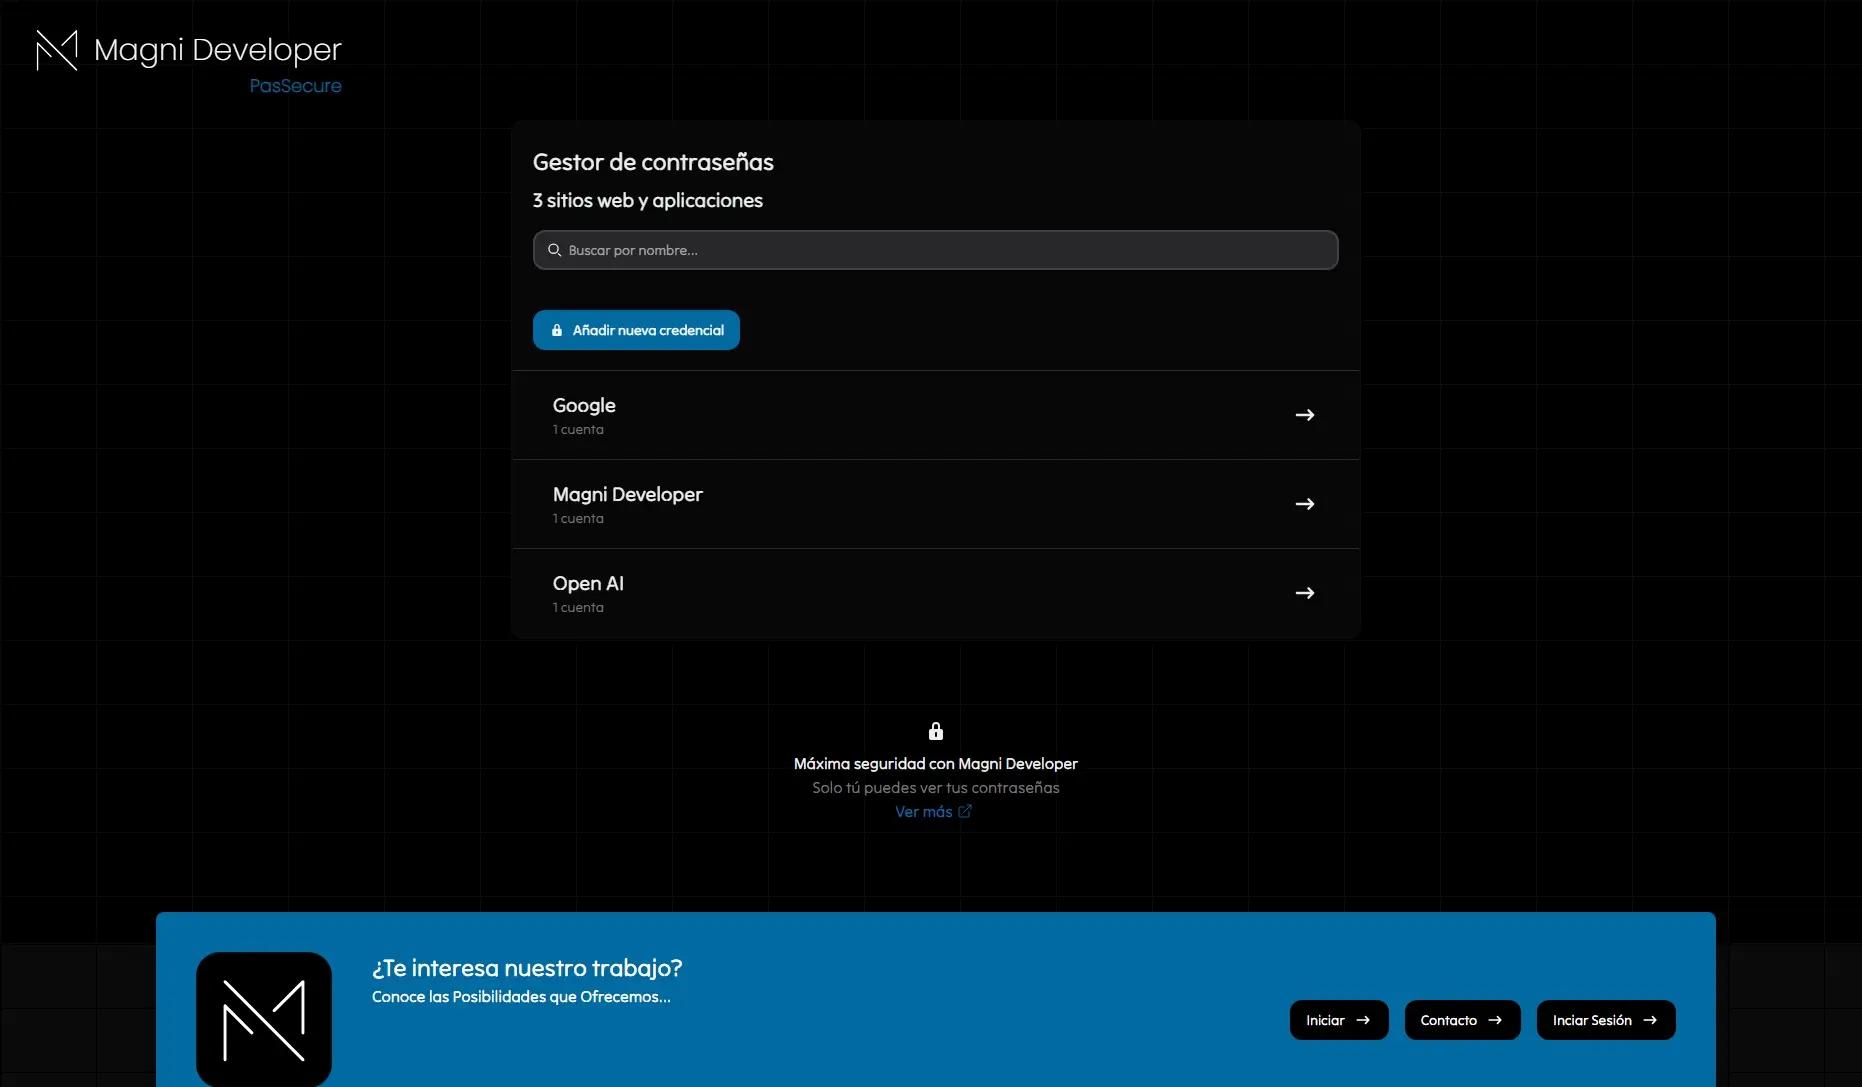1862x1087 pixels.
Task: Click Solo tú puedes ver tus contraseñas text
Action: 936,788
